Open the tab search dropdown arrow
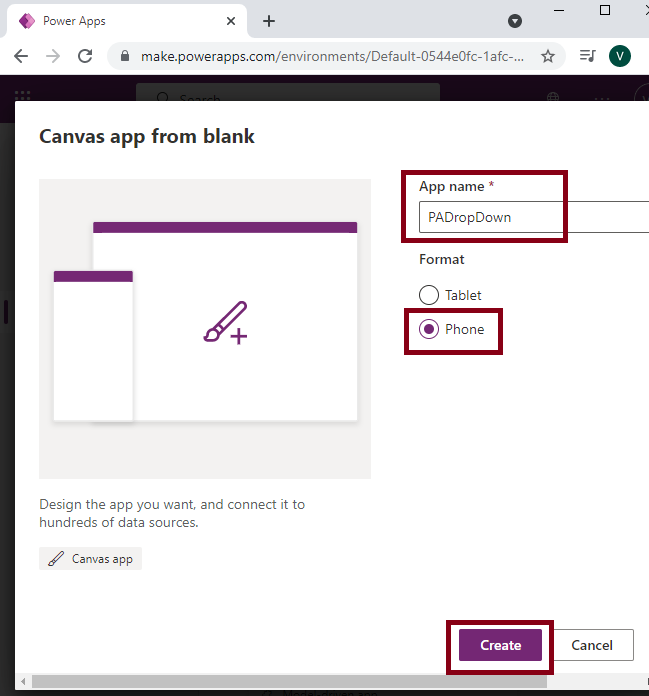This screenshot has width=649, height=696. (515, 21)
